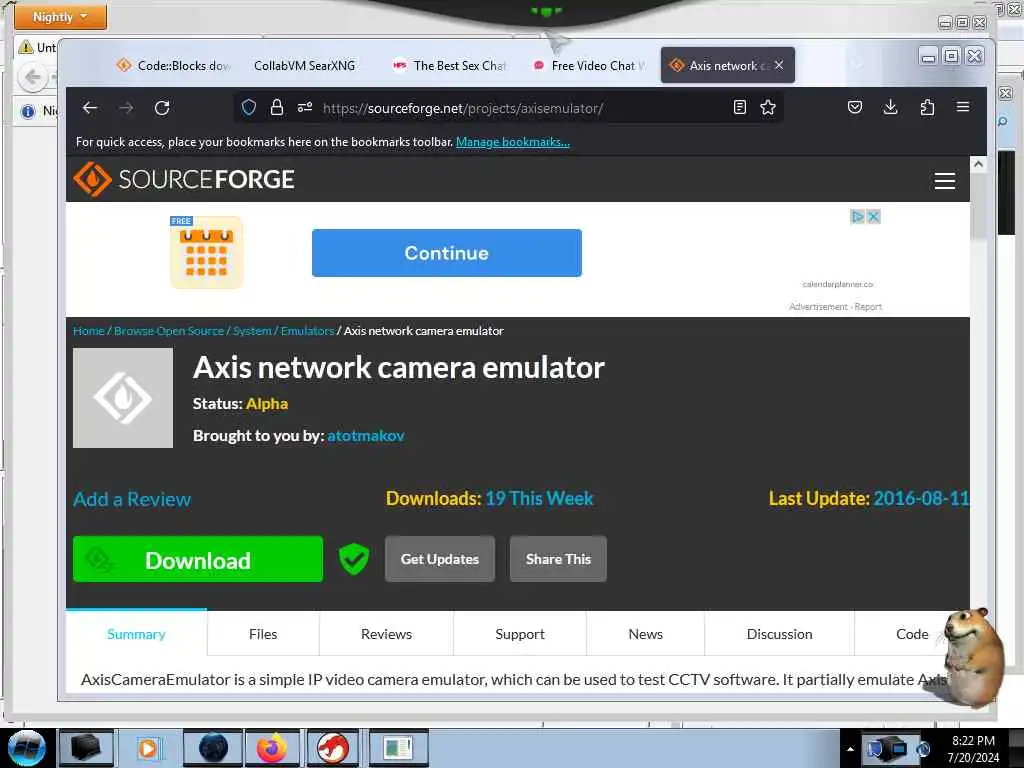Open site permissions icon in address bar
The width and height of the screenshot is (1024, 768).
point(305,108)
